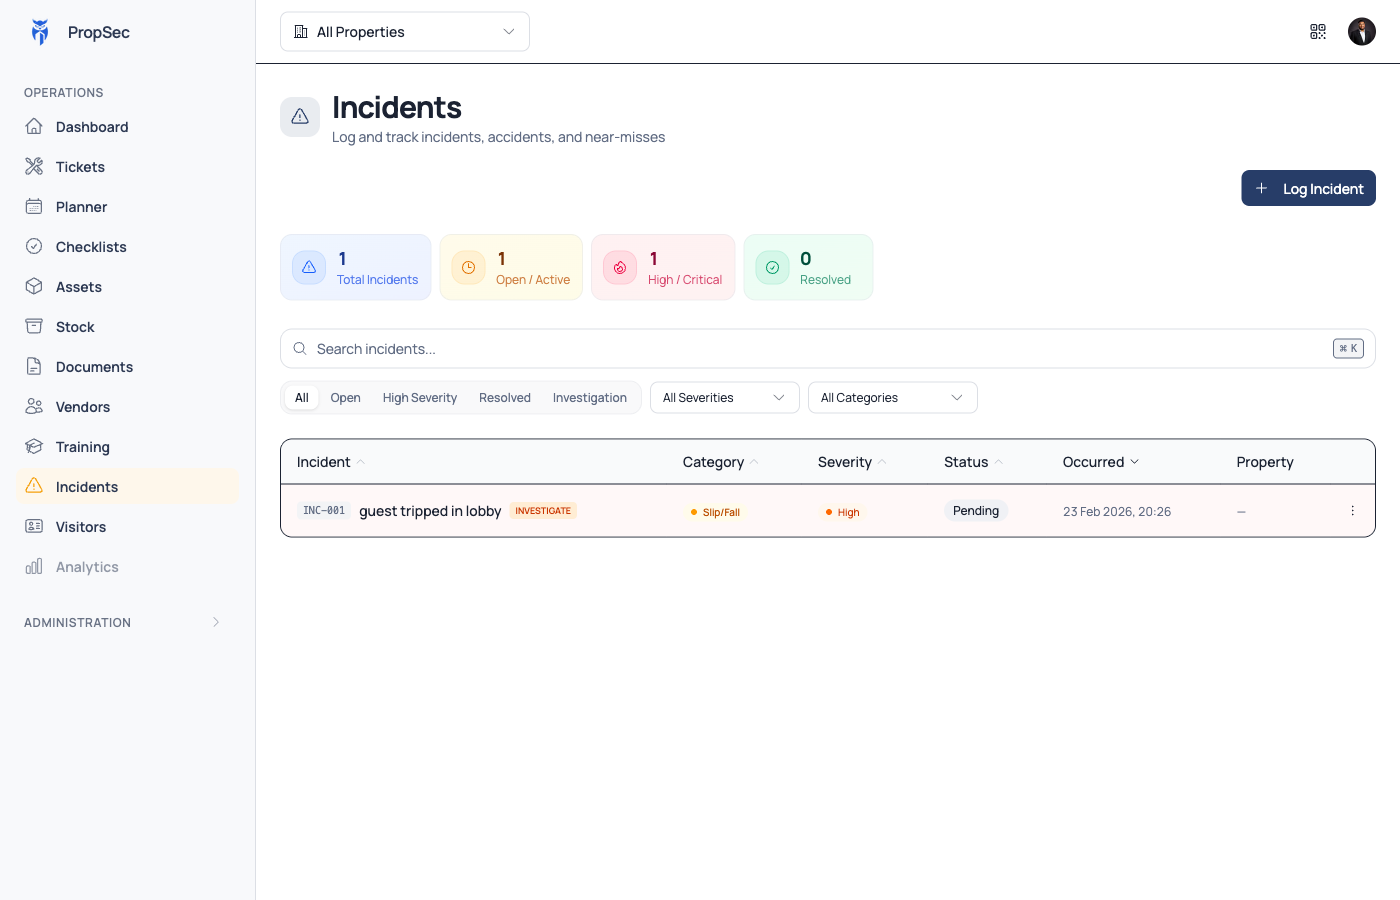Click the Visitors ID card icon
The width and height of the screenshot is (1400, 900).
pyautogui.click(x=34, y=526)
